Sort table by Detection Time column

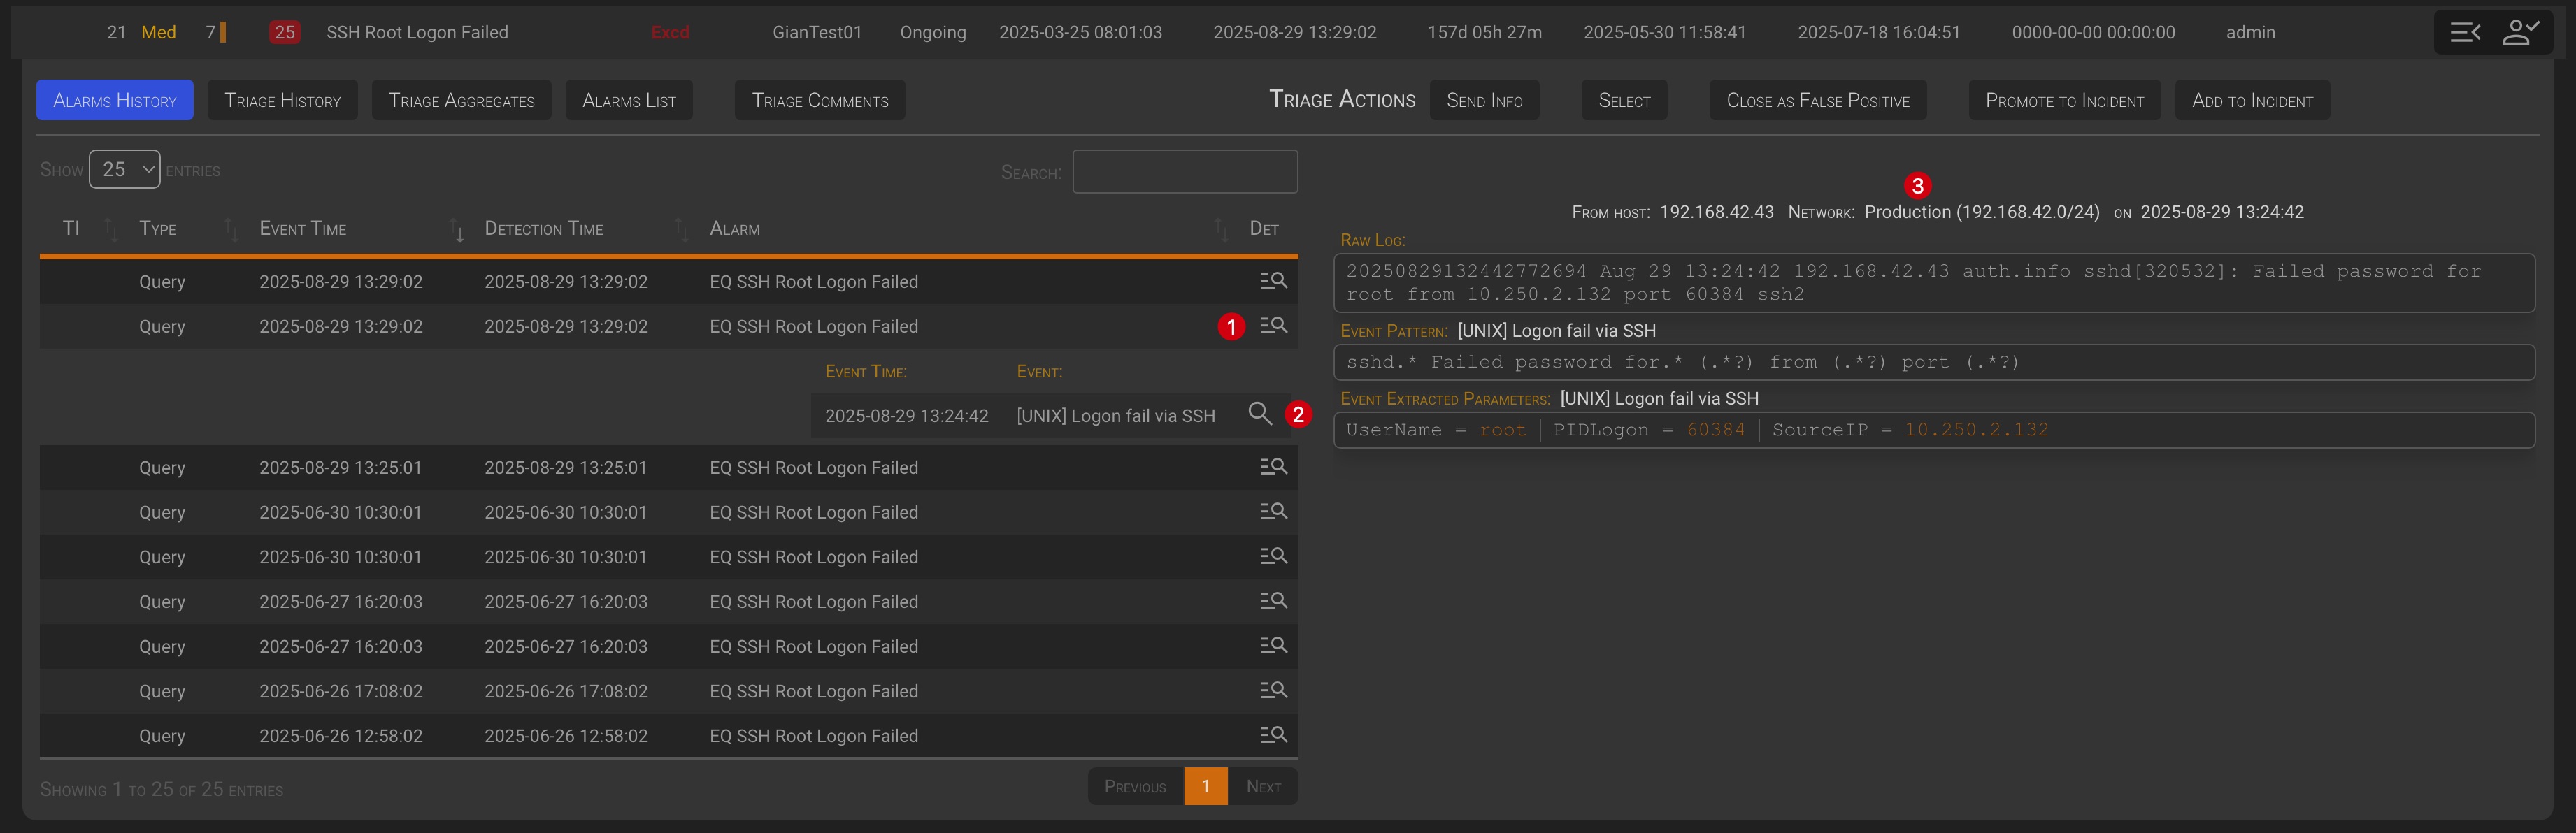[x=543, y=229]
